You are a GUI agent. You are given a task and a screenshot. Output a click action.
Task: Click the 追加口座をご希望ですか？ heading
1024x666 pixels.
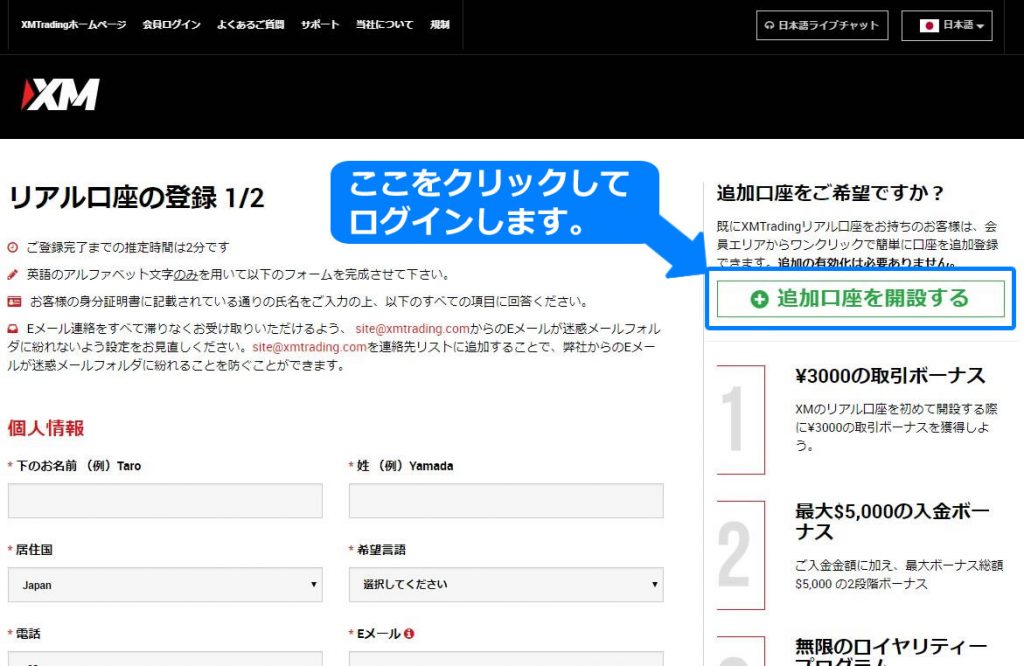(831, 193)
